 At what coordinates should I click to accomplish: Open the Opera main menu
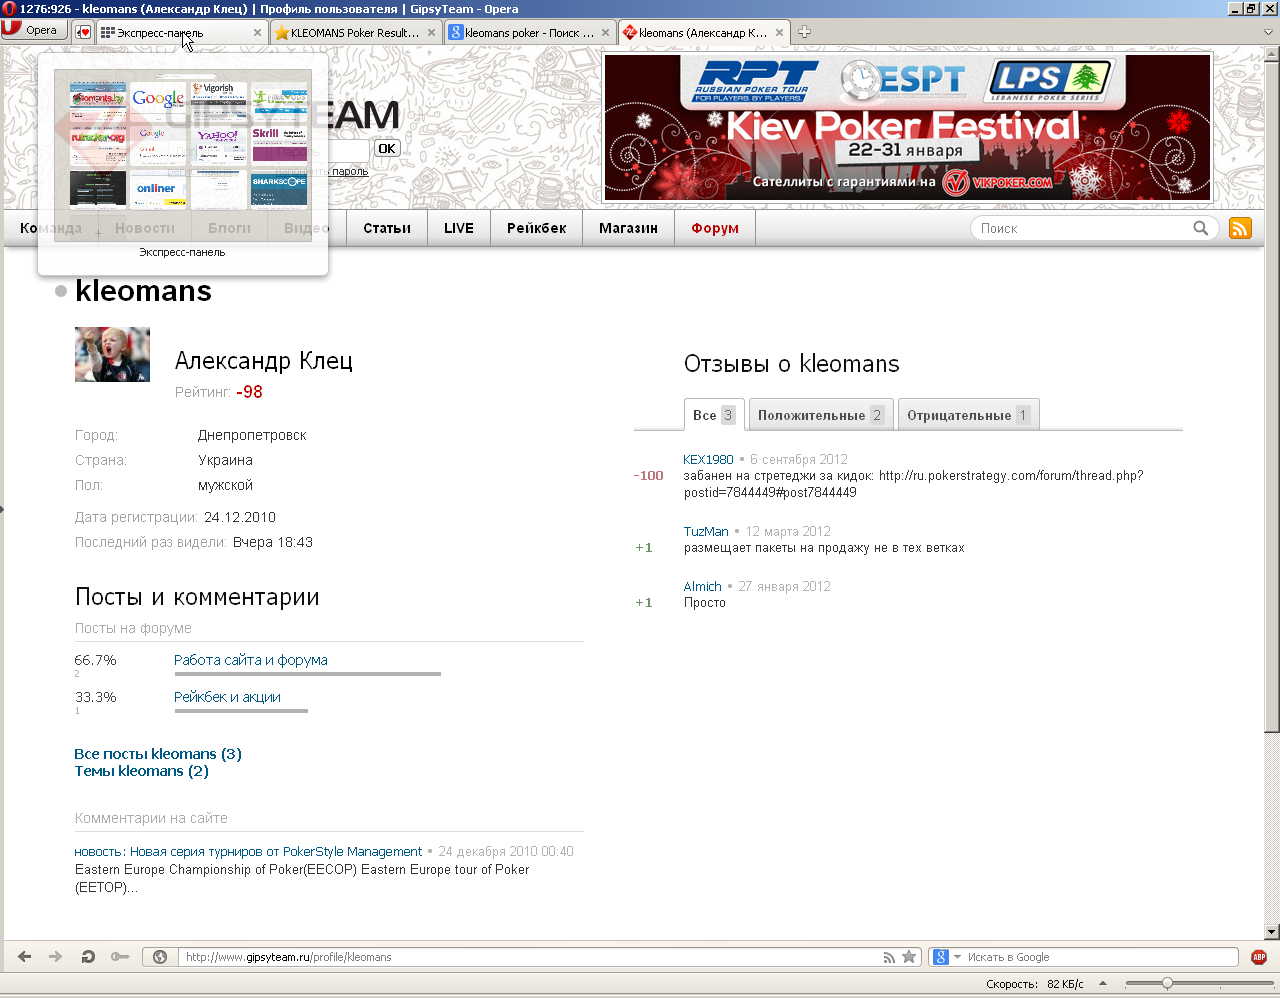pos(33,30)
